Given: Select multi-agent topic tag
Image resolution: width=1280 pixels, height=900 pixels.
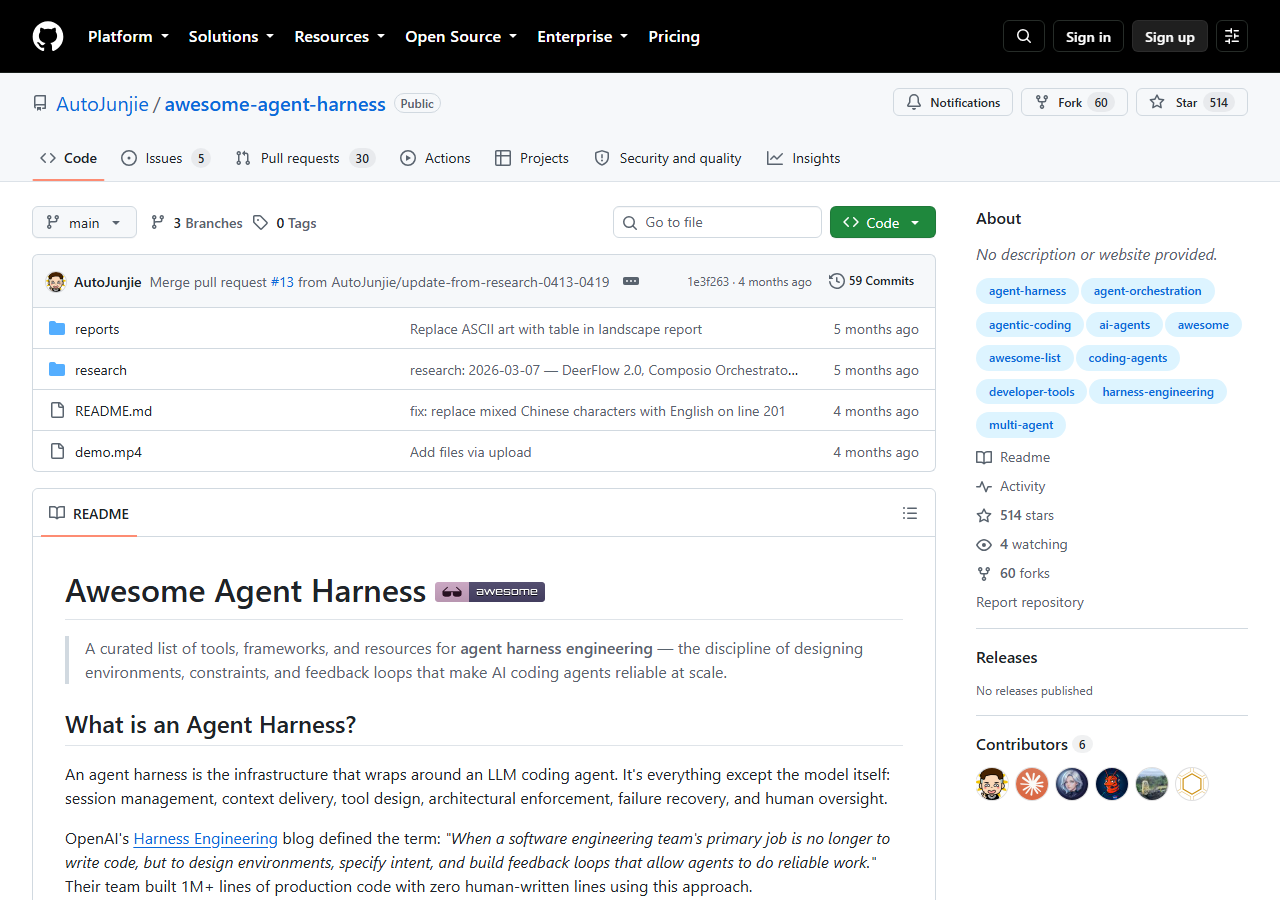Looking at the screenshot, I should click(x=1021, y=425).
